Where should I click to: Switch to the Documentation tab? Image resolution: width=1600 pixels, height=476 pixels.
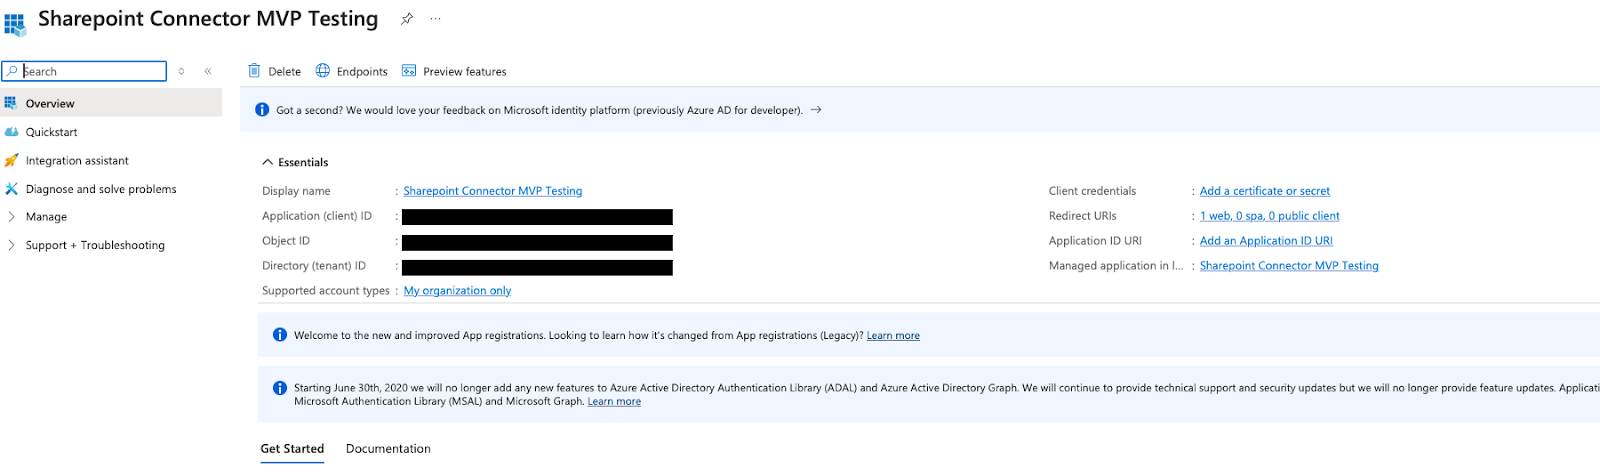[x=388, y=449]
